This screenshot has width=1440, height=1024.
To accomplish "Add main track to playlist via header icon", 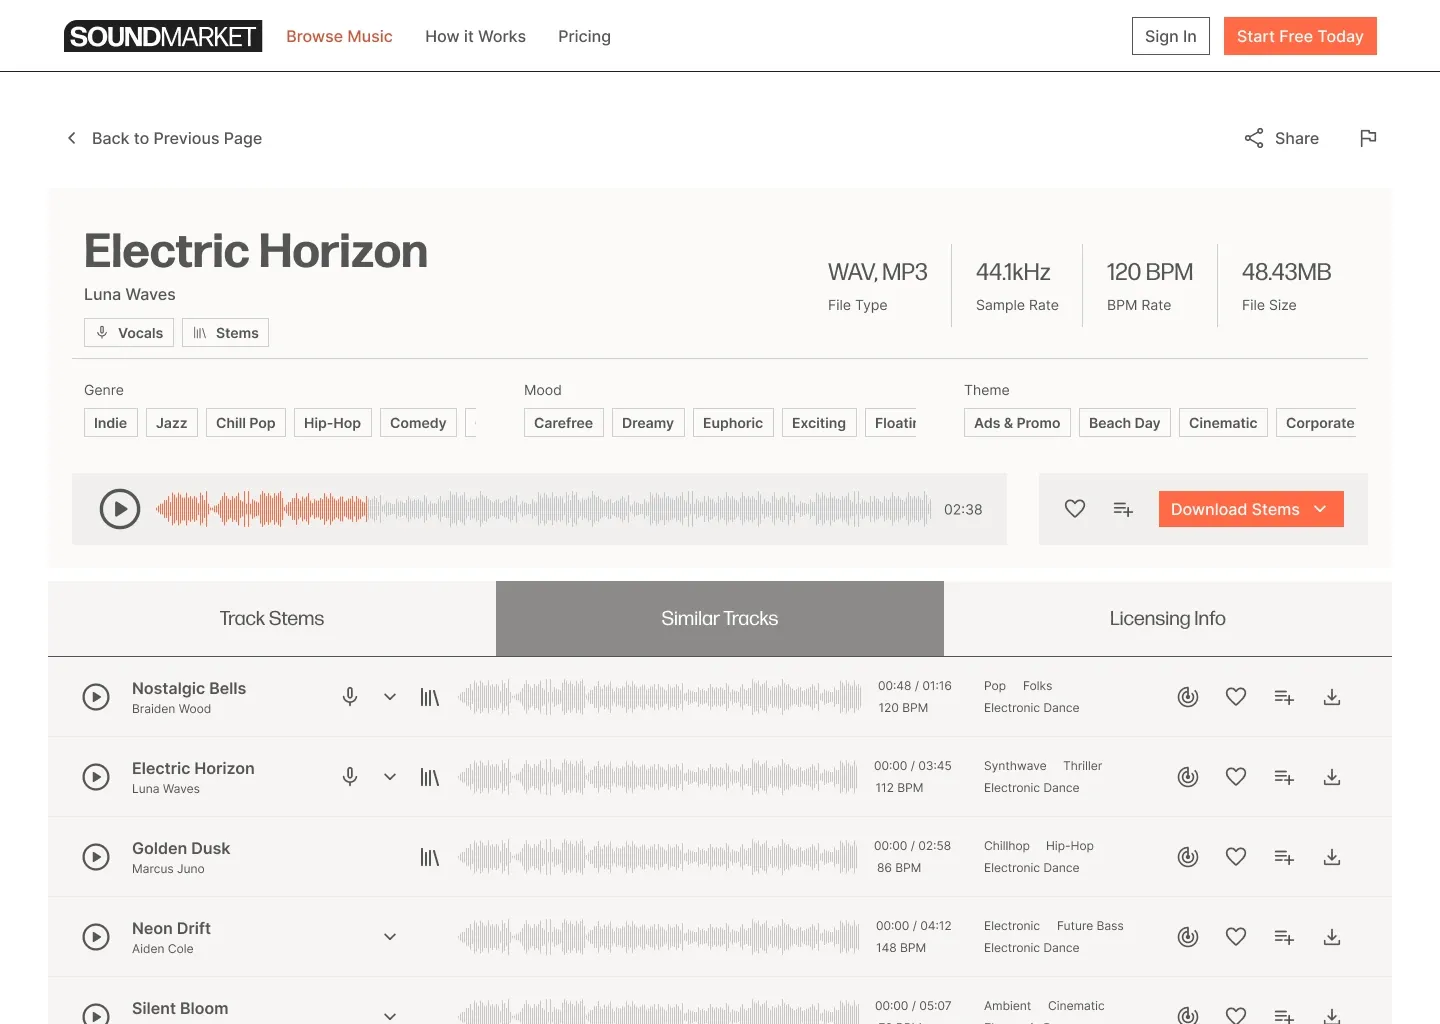I will tap(1123, 509).
